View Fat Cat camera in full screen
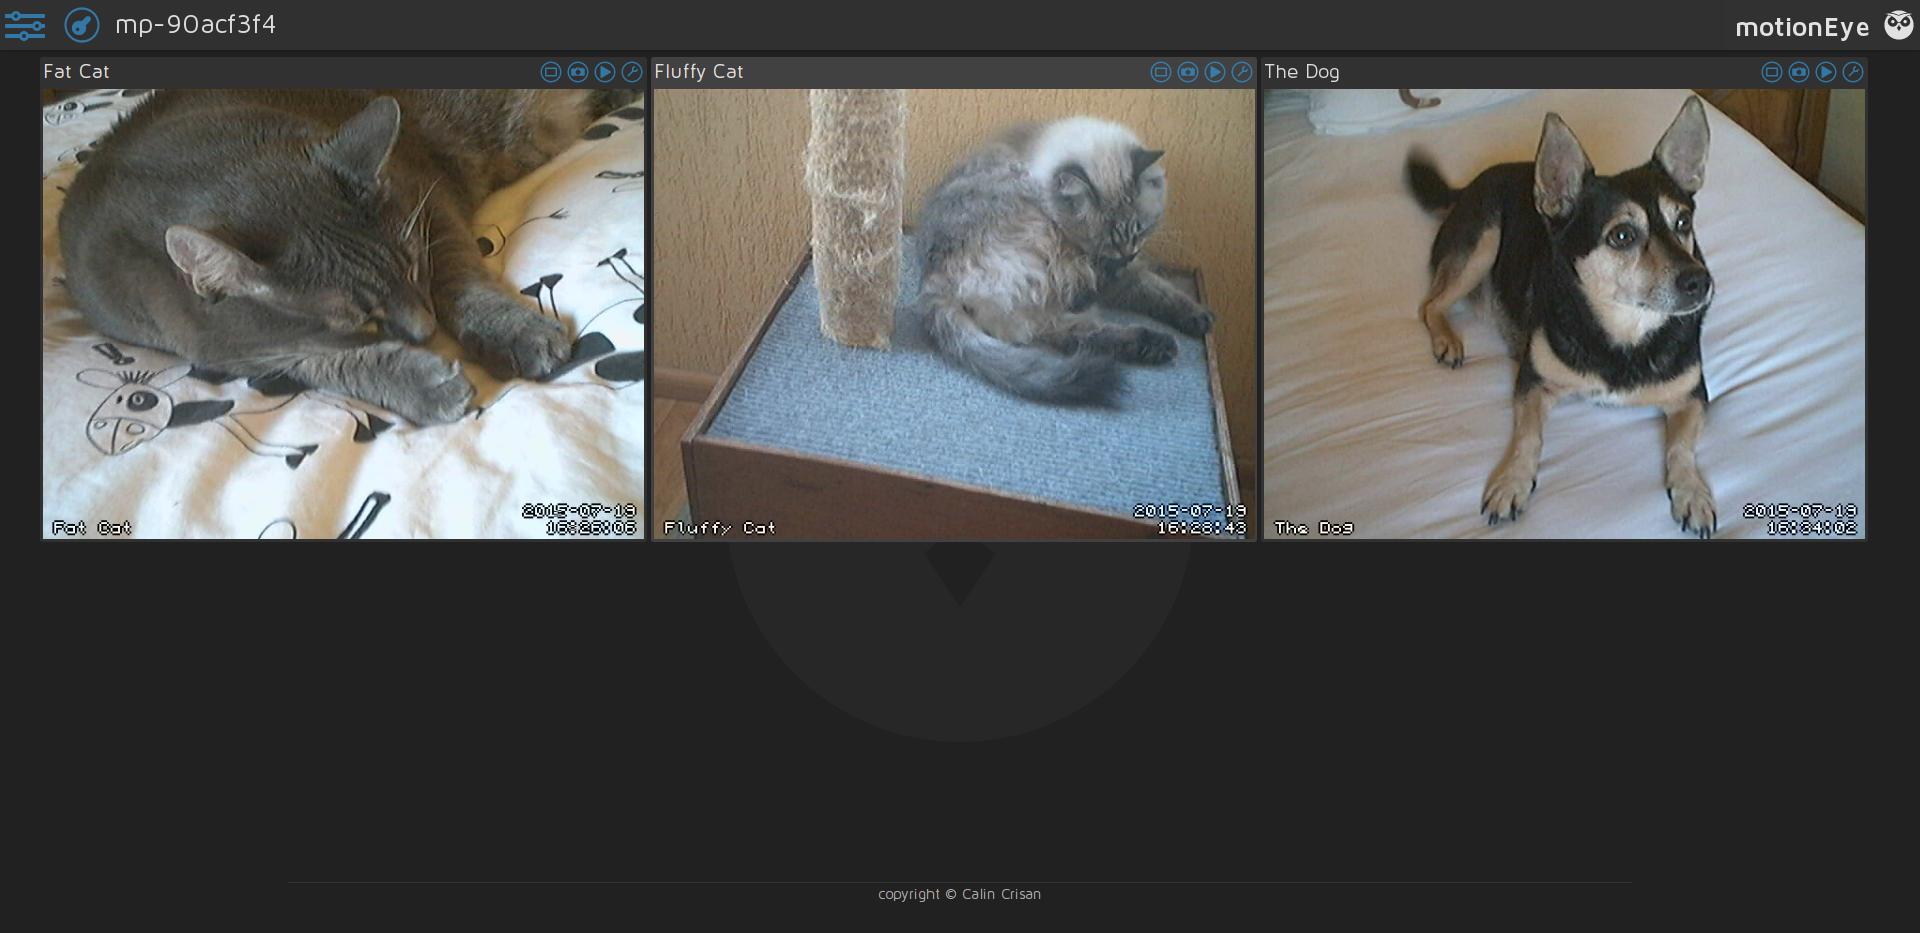The image size is (1920, 933). (551, 71)
